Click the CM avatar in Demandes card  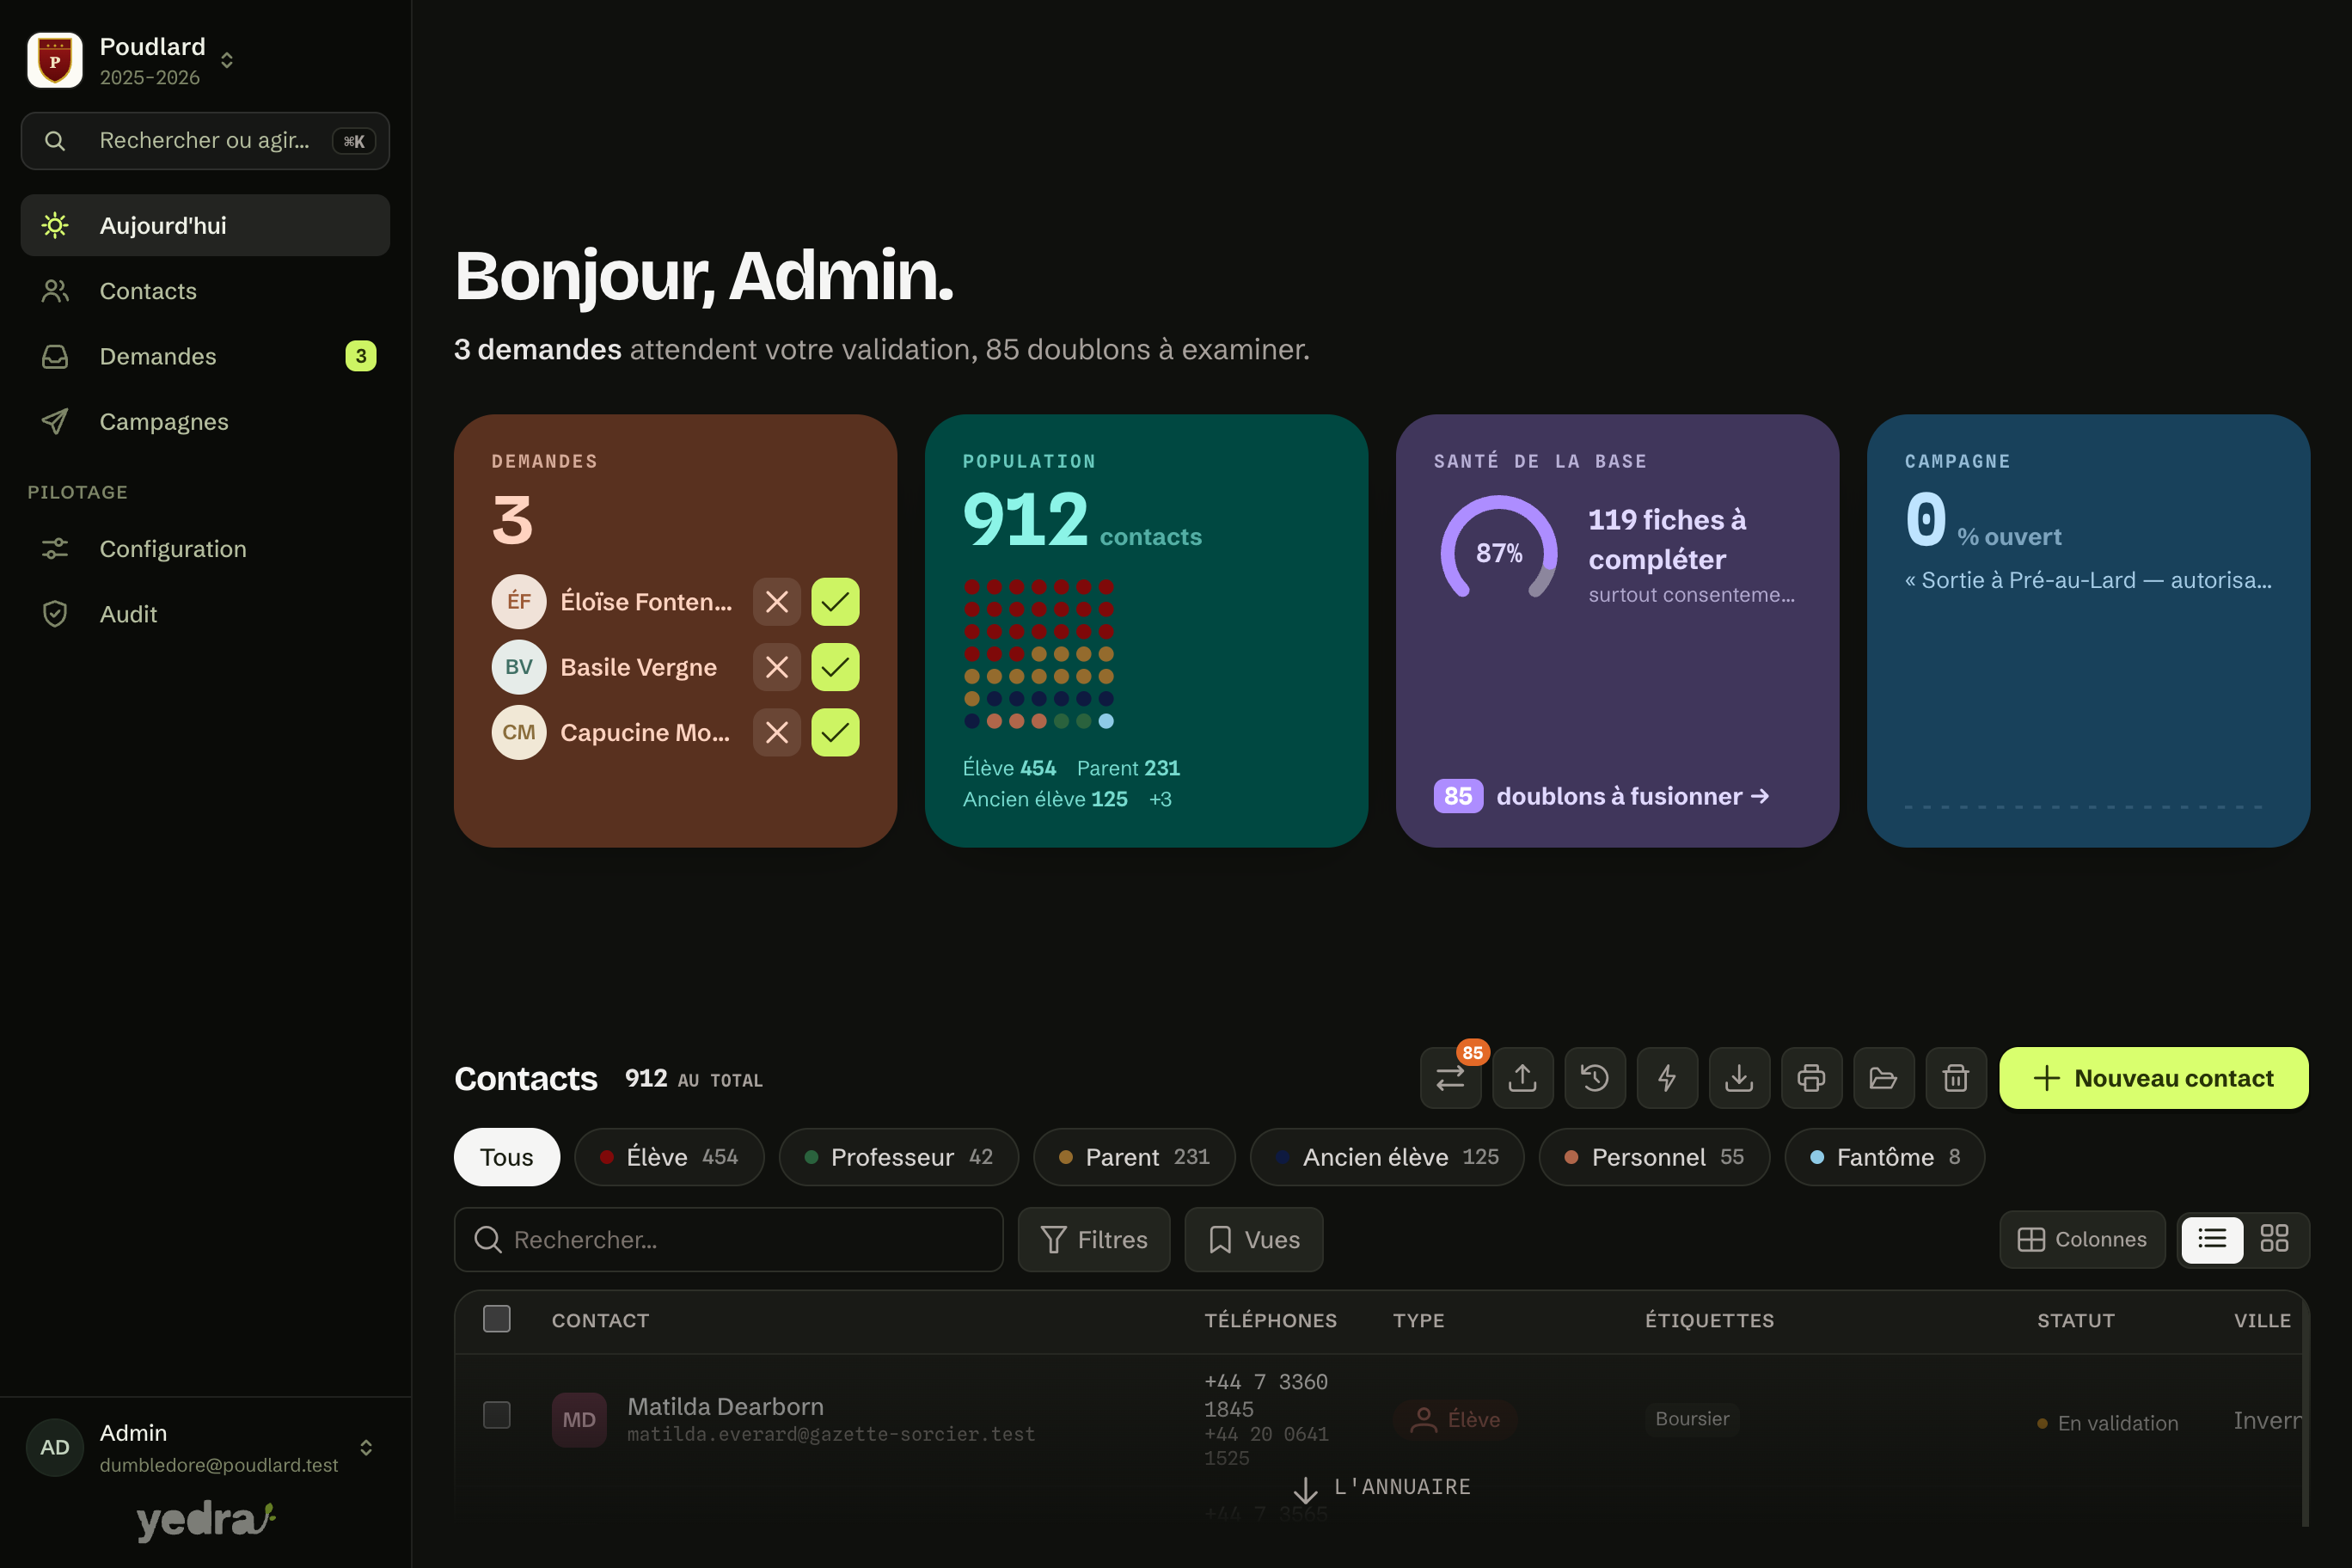(x=519, y=732)
